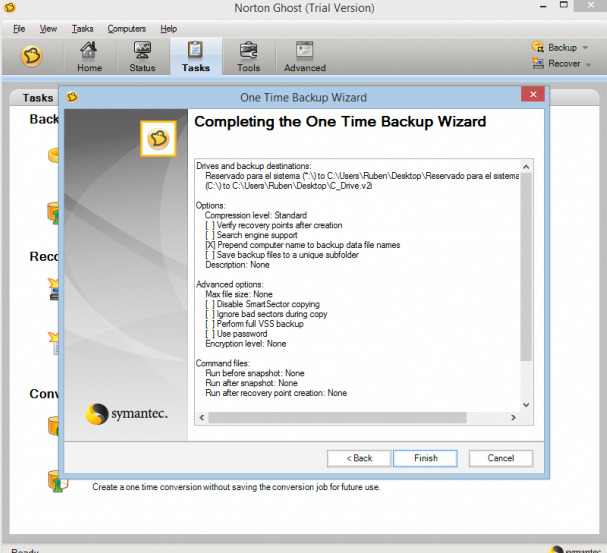The height and width of the screenshot is (553, 607).
Task: Open the Tools toolbar page
Action: pyautogui.click(x=248, y=56)
